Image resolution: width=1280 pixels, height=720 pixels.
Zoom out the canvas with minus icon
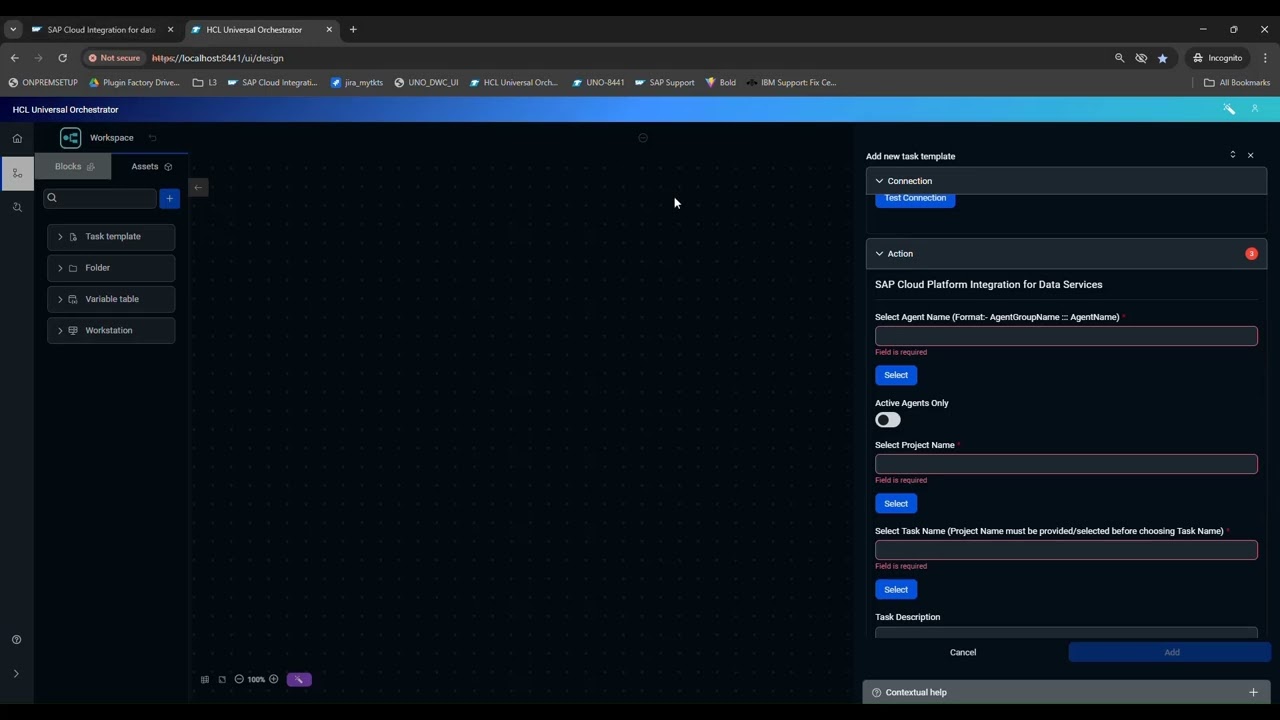coord(239,680)
